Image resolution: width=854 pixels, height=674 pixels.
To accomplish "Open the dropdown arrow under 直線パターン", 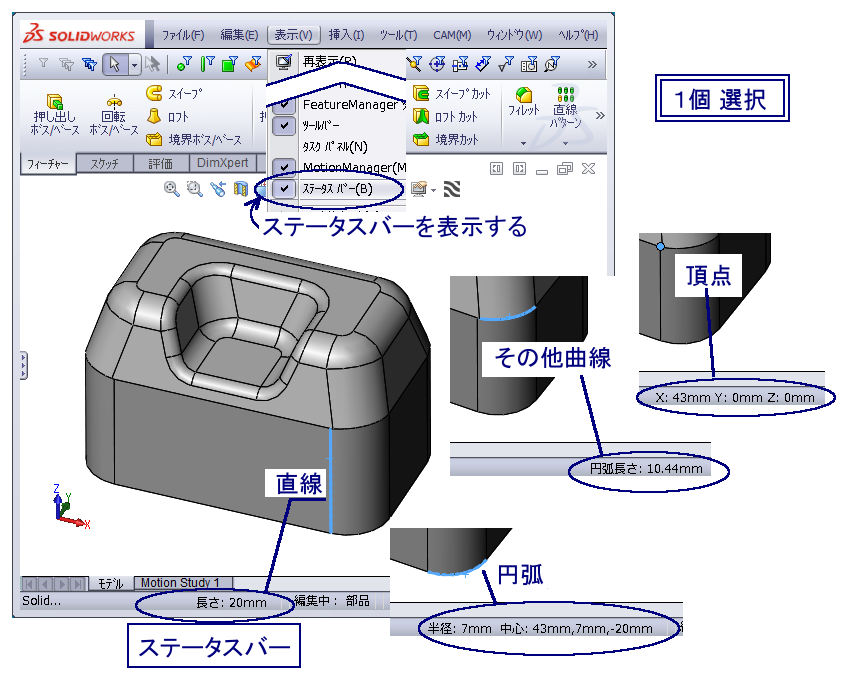I will (x=565, y=144).
